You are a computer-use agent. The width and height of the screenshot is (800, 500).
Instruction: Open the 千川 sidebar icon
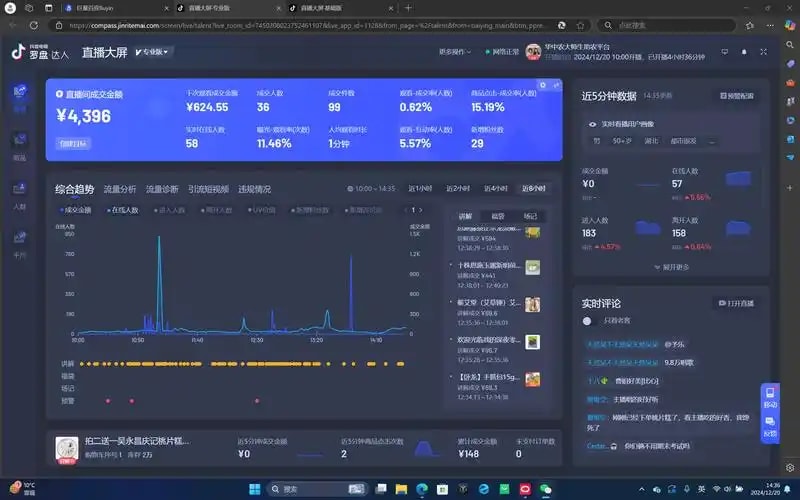19,237
